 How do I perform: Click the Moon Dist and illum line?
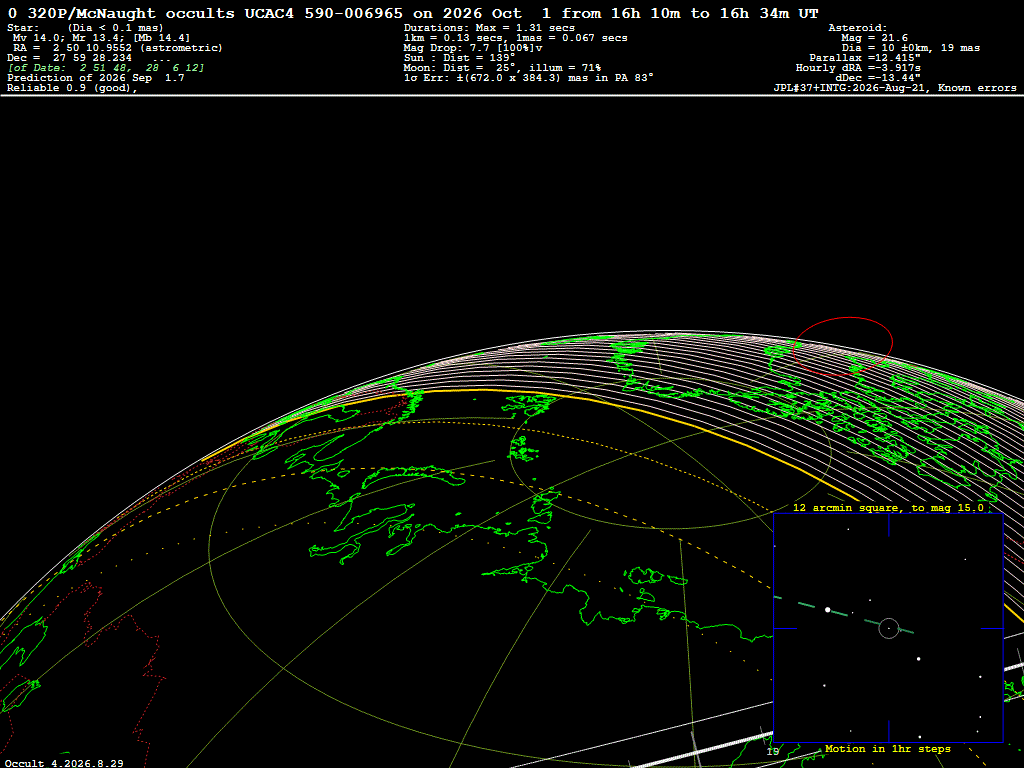[502, 67]
